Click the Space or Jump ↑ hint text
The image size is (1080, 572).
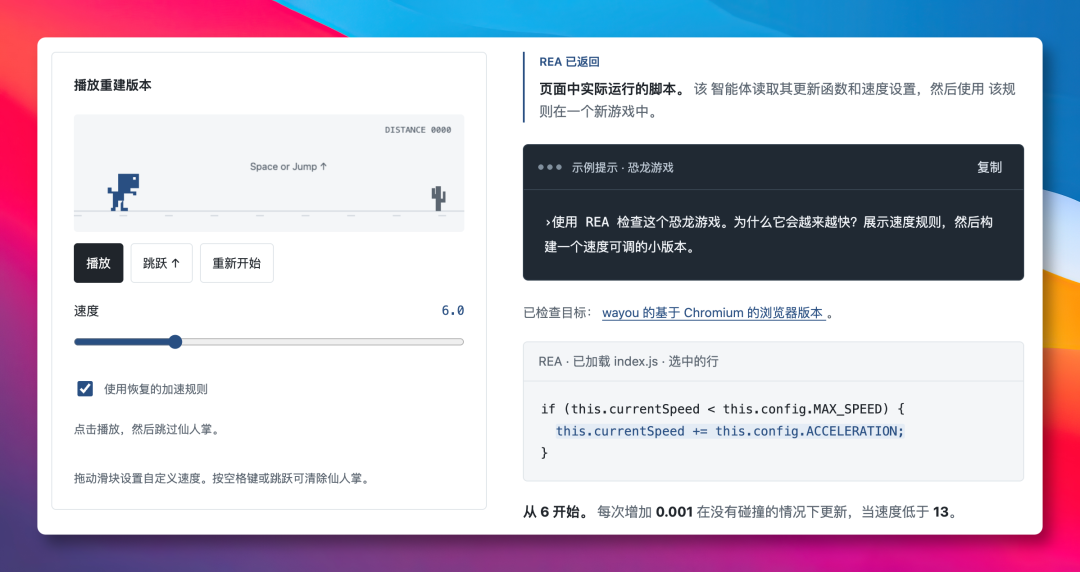[x=289, y=166]
